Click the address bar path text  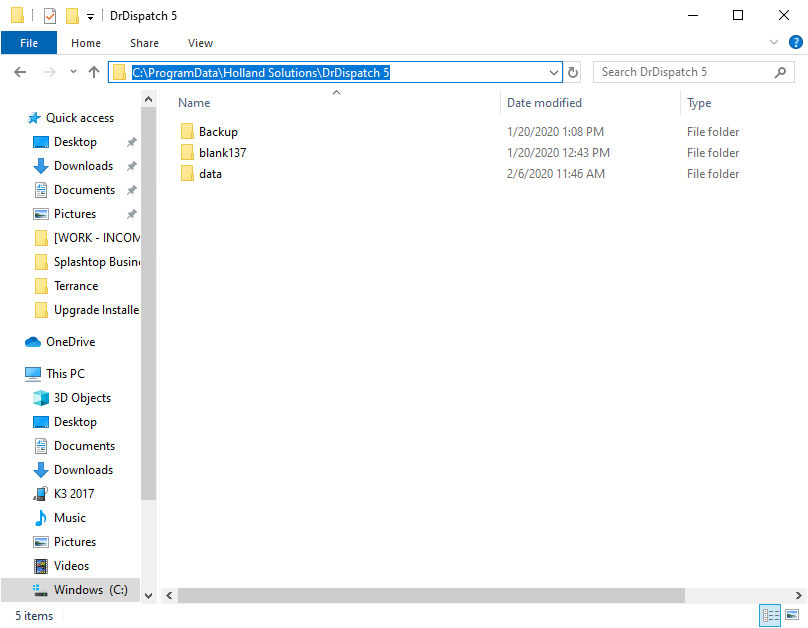pyautogui.click(x=260, y=73)
